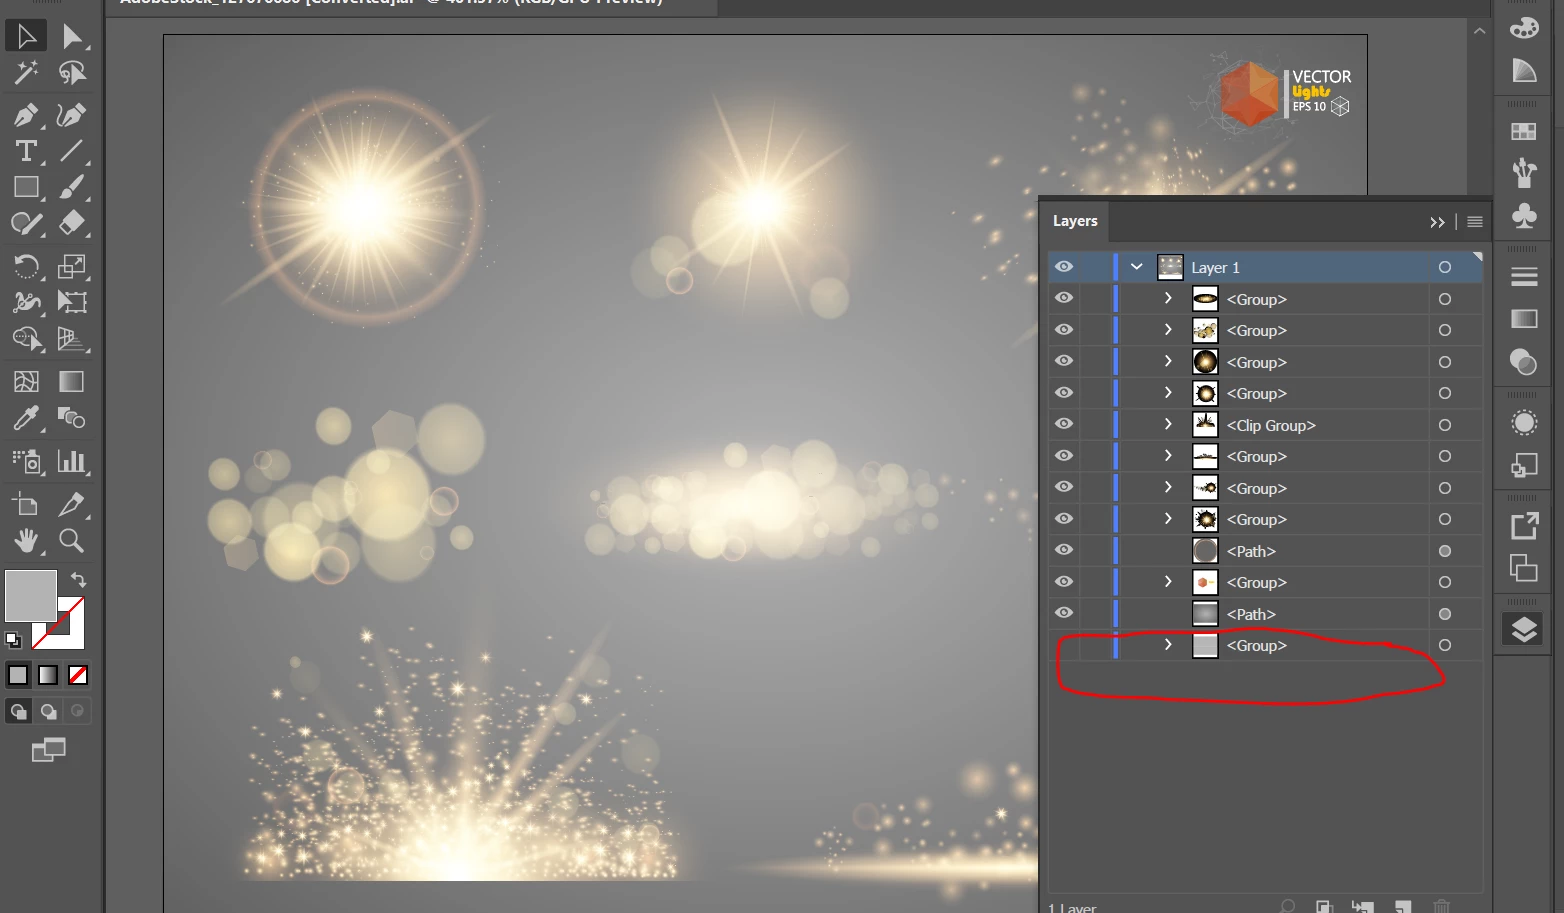Toggle visibility of the Clip Group row
Image resolution: width=1564 pixels, height=913 pixels.
tap(1064, 424)
